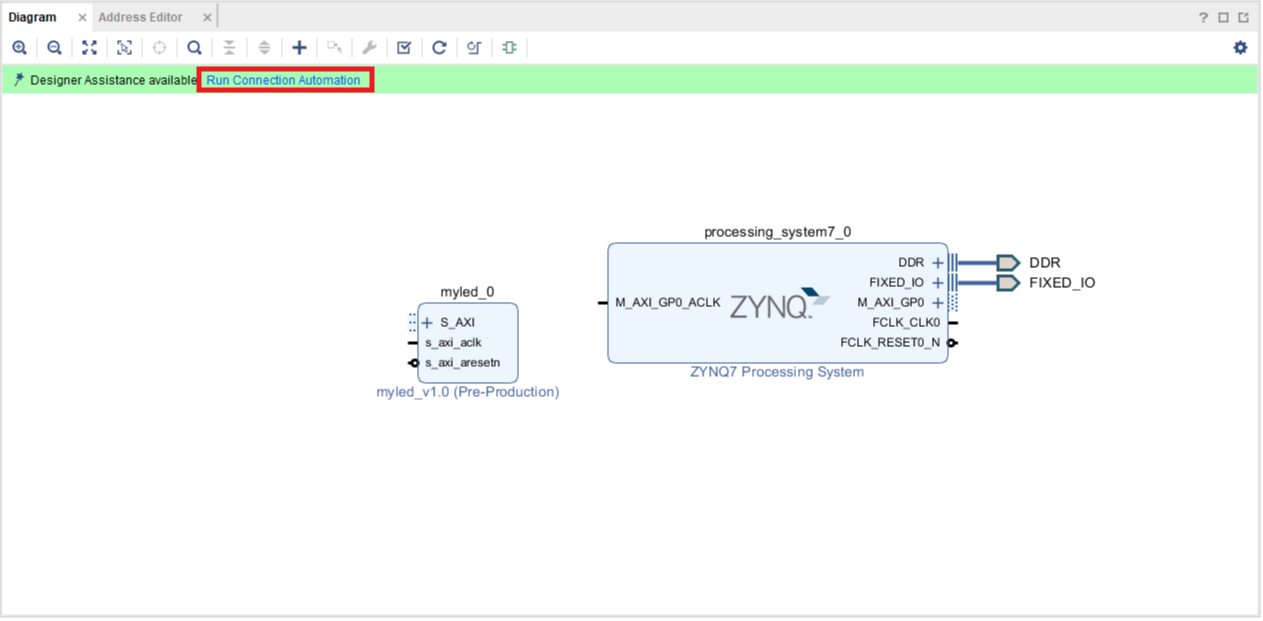The image size is (1263, 621).
Task: Close the Address Editor tab
Action: point(207,17)
